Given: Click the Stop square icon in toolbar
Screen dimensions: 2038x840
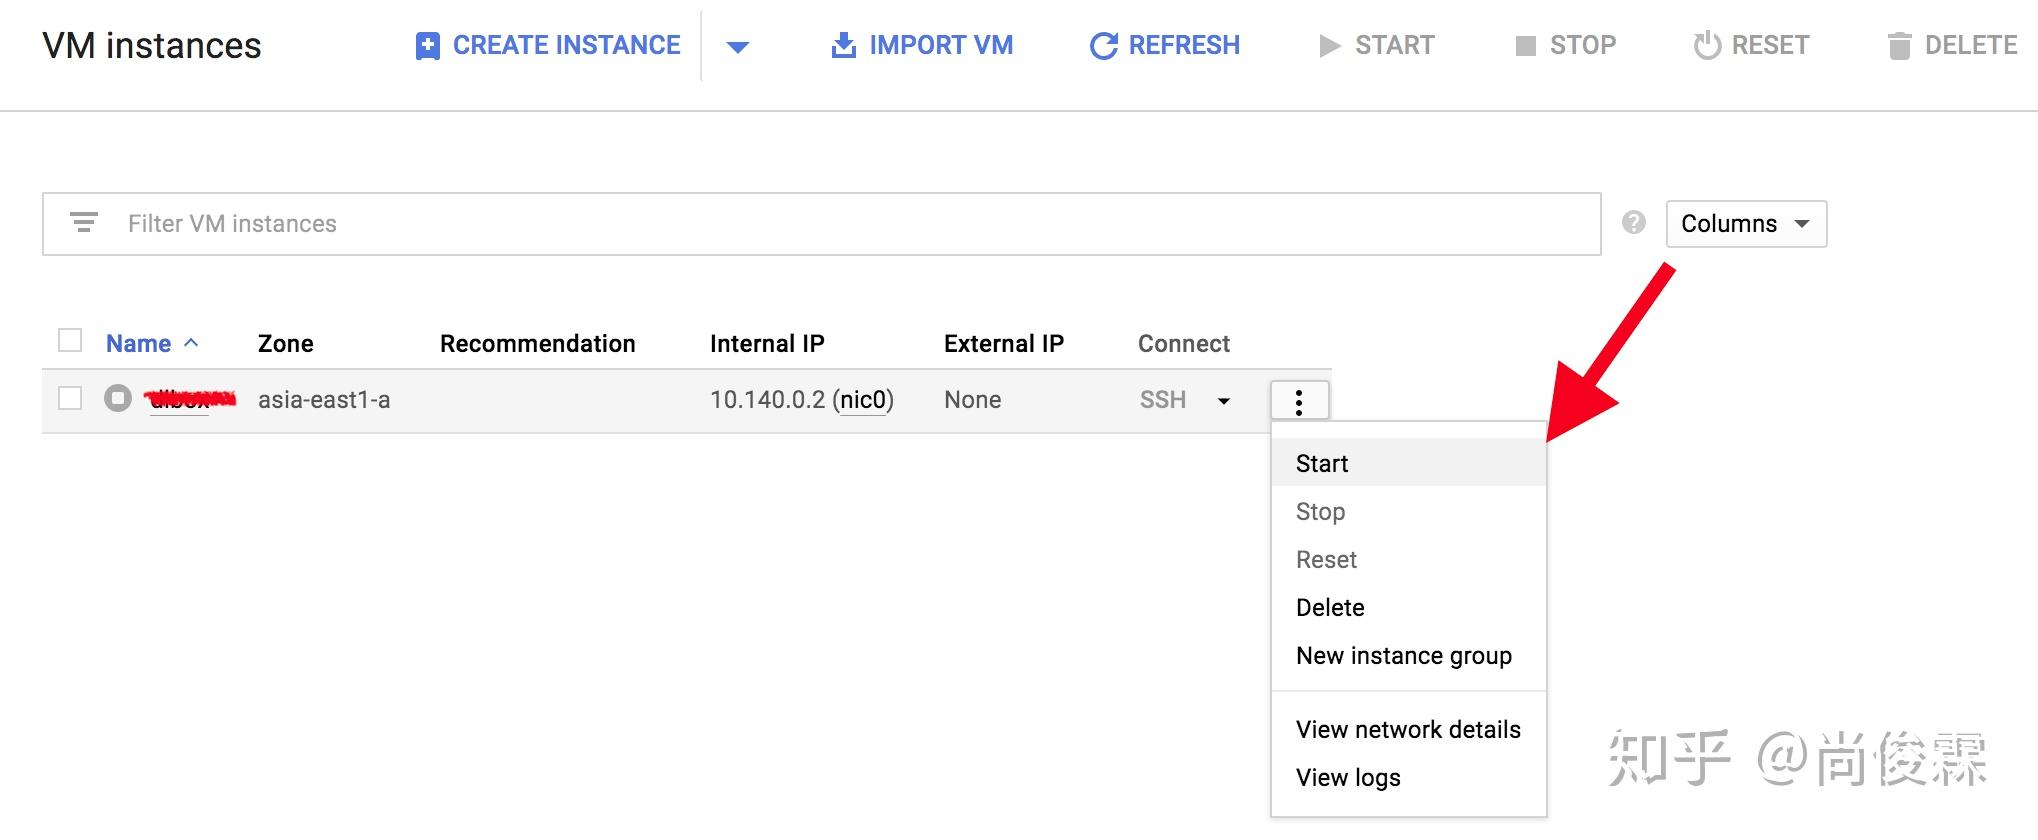Looking at the screenshot, I should [1525, 46].
